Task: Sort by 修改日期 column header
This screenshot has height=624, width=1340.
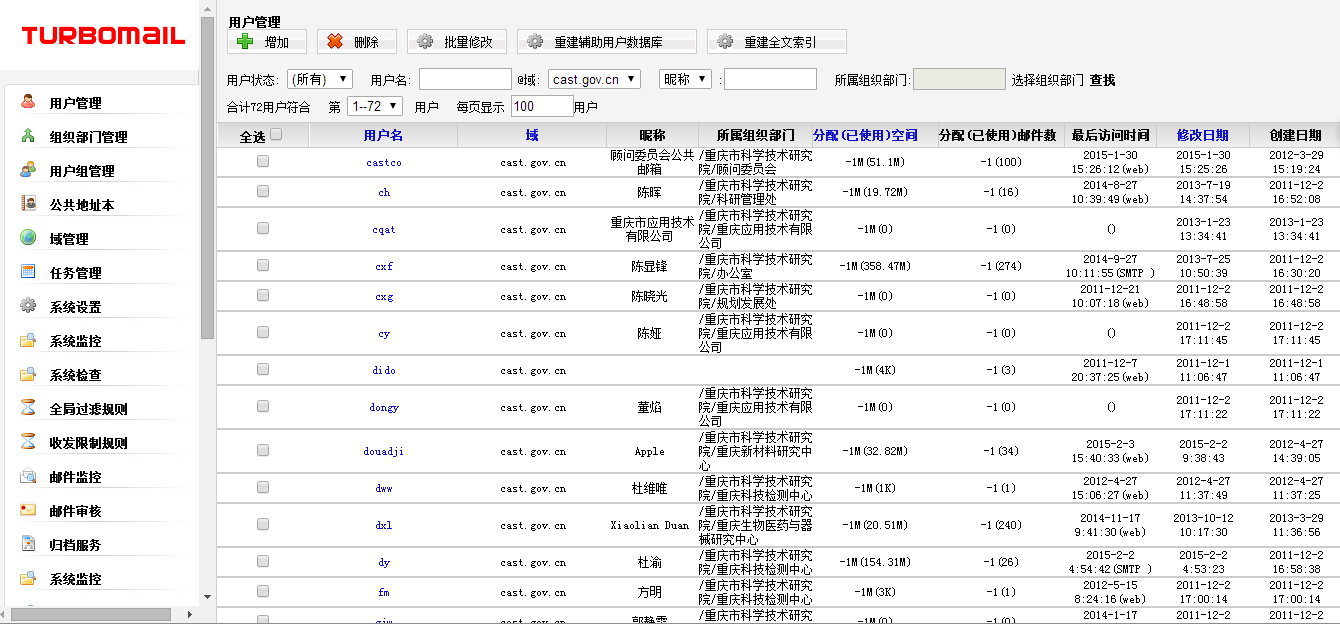Action: [1202, 135]
